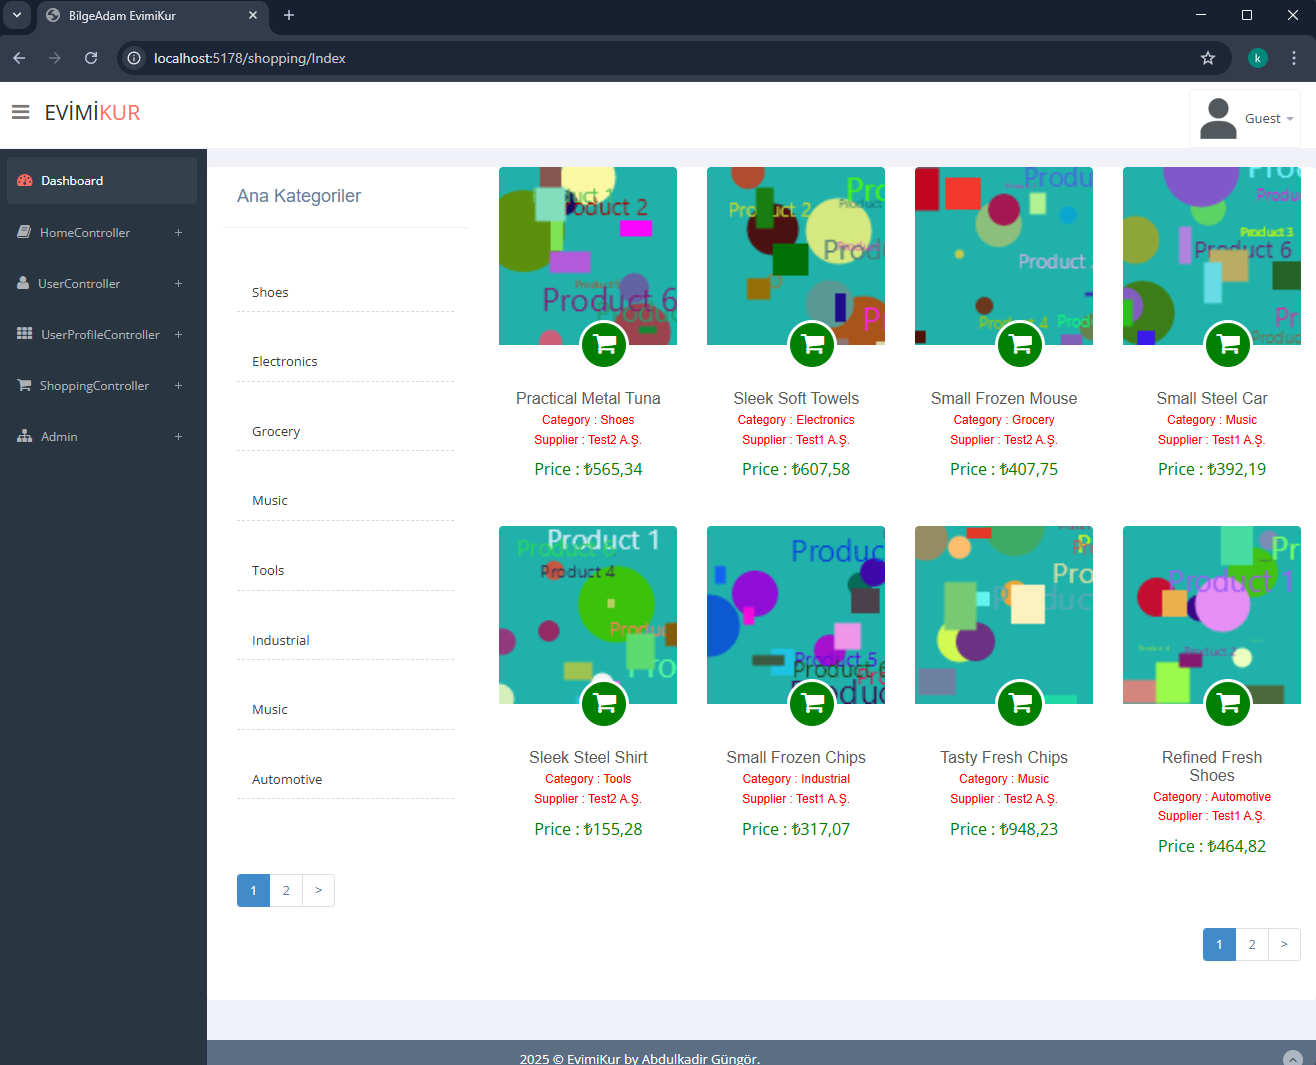Open the Guest user dropdown
Screen dimensions: 1316x1065
click(x=1245, y=118)
